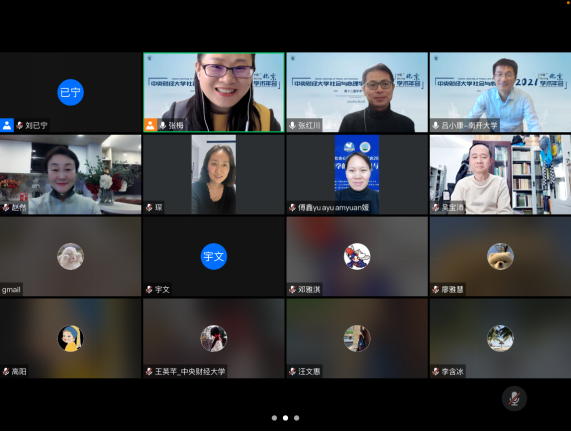Select the active middle page indicator
571x432 pixels.
coord(286,418)
